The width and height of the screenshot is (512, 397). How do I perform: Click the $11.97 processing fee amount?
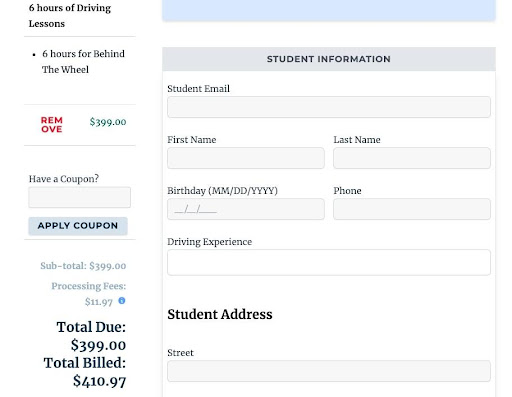(x=99, y=302)
